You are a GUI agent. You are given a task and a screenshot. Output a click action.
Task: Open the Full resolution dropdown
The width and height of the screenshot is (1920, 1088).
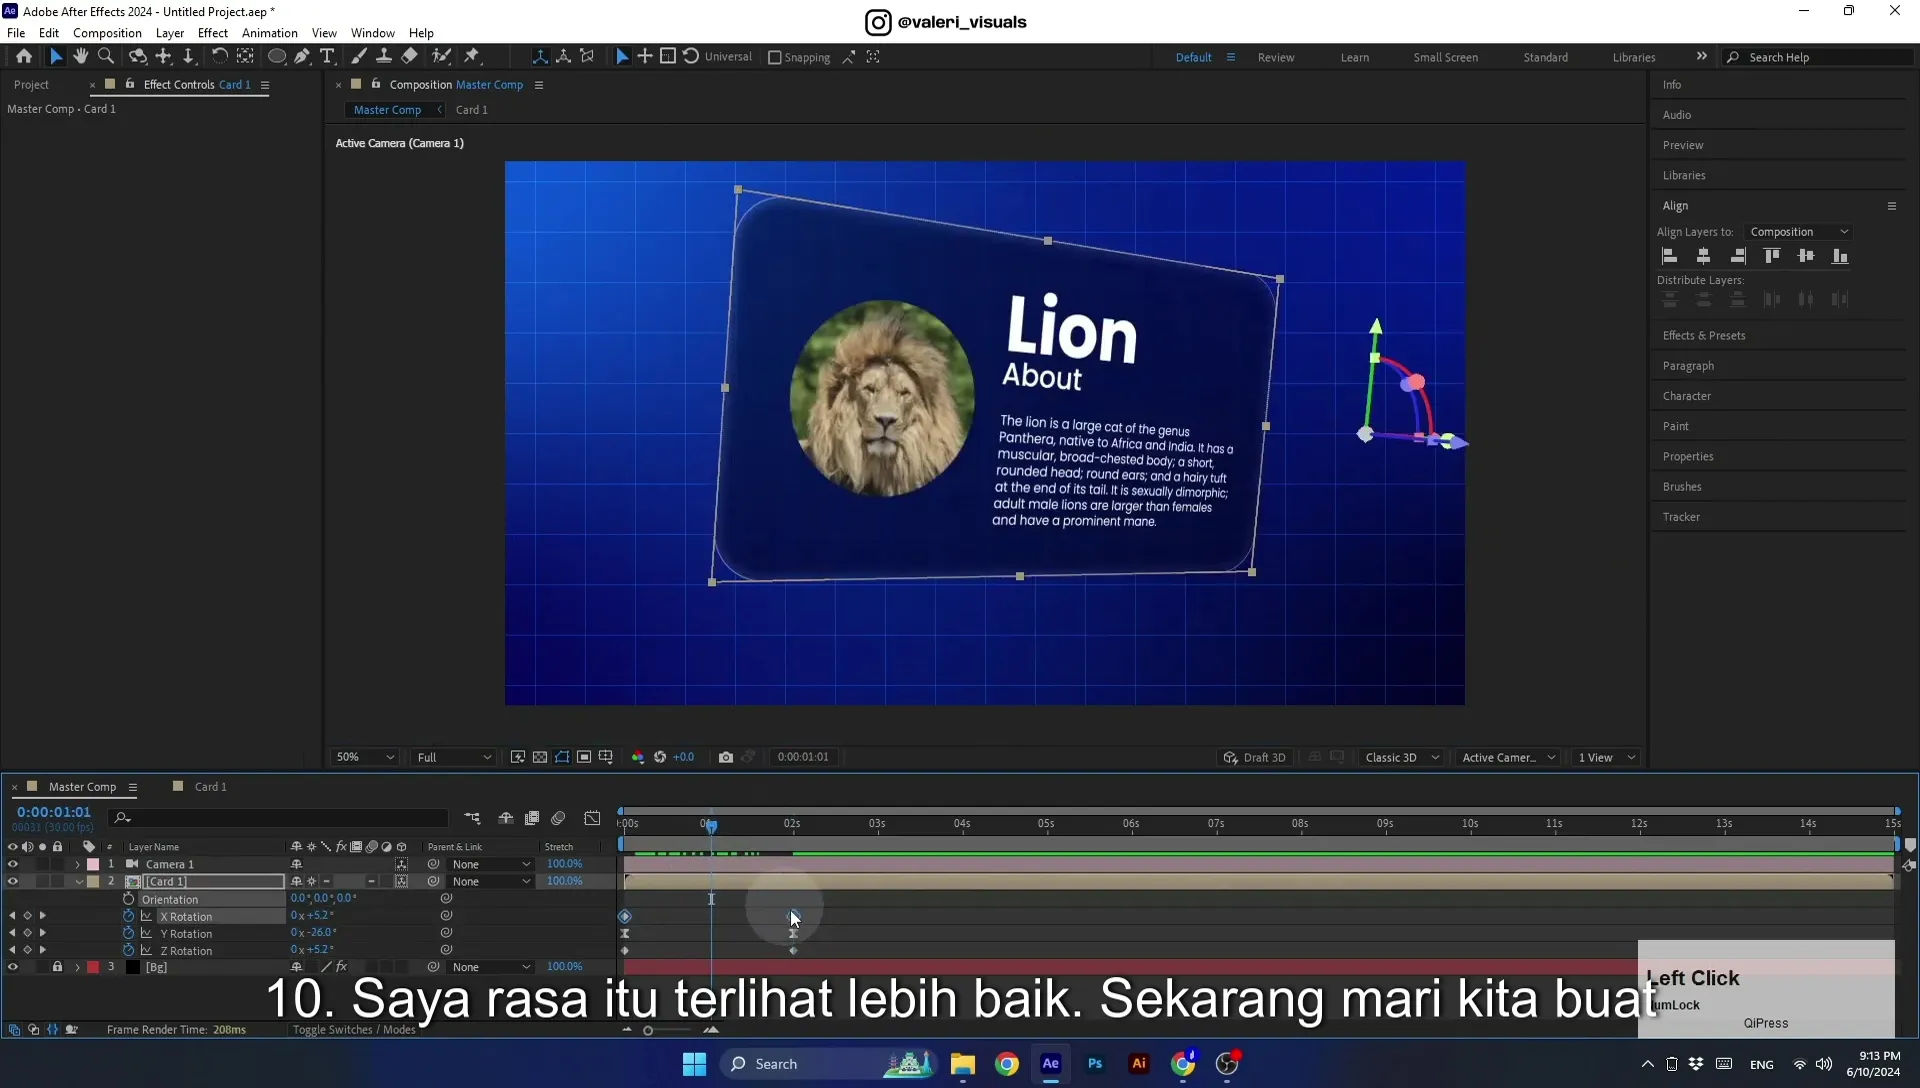tap(454, 757)
